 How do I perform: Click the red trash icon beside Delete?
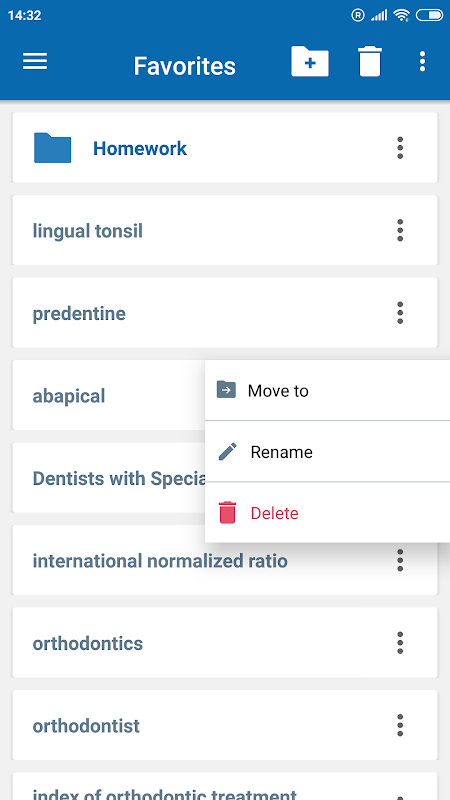[228, 512]
